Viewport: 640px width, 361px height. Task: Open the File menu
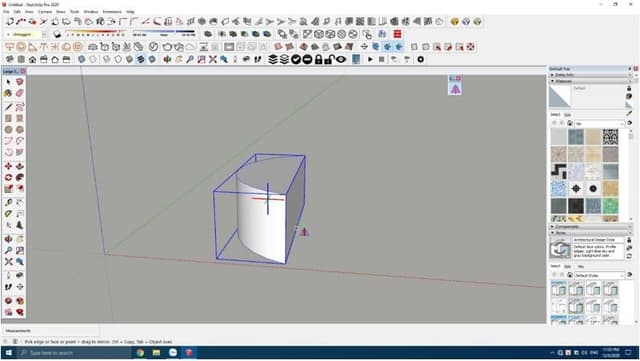pyautogui.click(x=6, y=12)
